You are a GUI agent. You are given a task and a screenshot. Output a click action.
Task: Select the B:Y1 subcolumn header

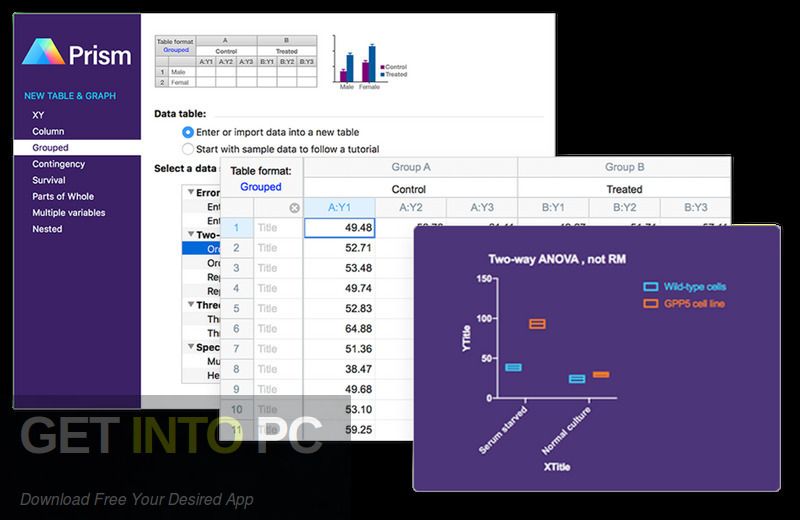553,208
